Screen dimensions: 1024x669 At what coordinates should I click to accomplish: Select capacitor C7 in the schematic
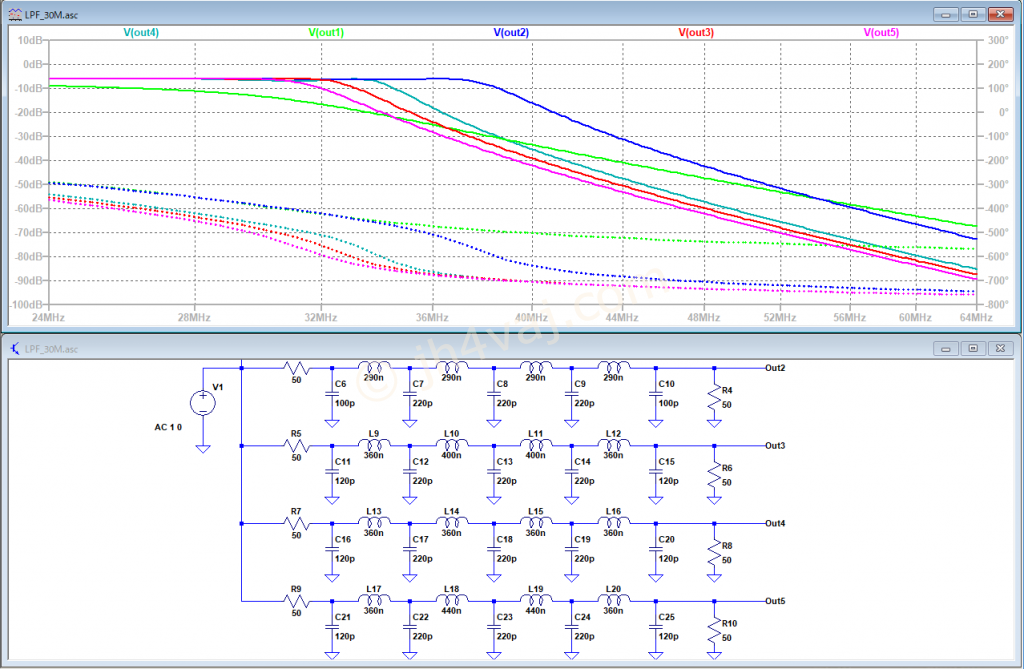[x=409, y=395]
